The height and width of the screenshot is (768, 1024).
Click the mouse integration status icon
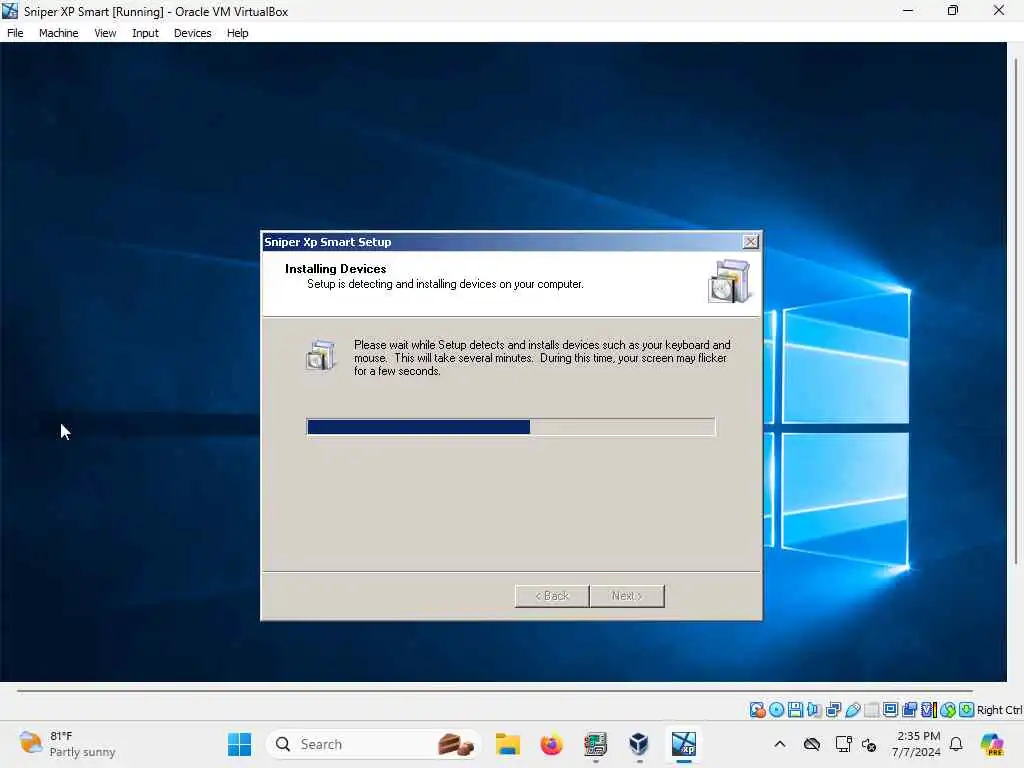(x=948, y=710)
